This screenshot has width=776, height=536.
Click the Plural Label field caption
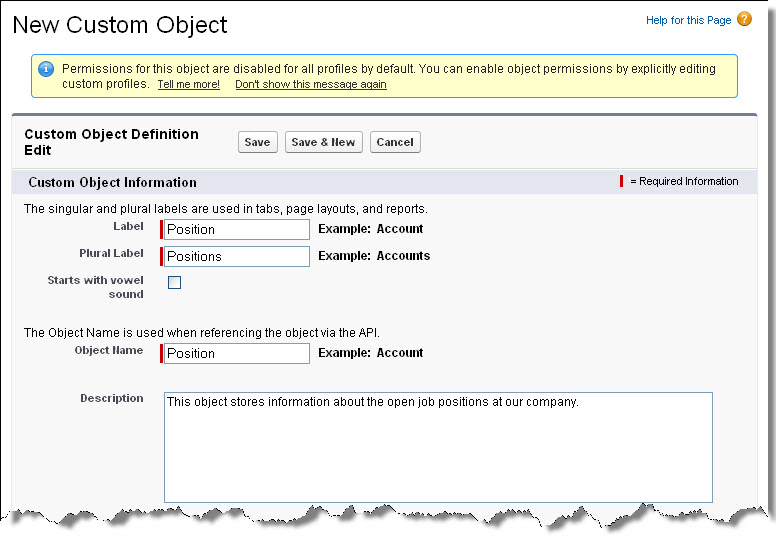(111, 253)
